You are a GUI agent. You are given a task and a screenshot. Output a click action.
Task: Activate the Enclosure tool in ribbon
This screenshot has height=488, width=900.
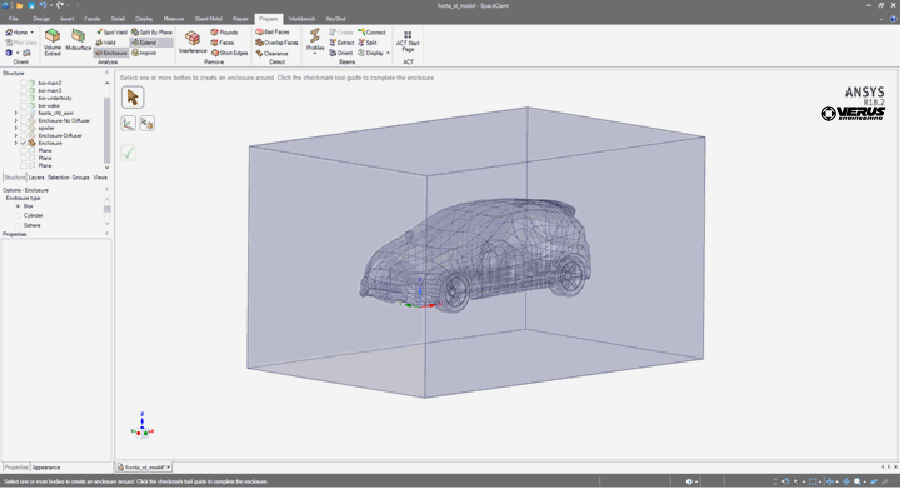click(x=111, y=53)
